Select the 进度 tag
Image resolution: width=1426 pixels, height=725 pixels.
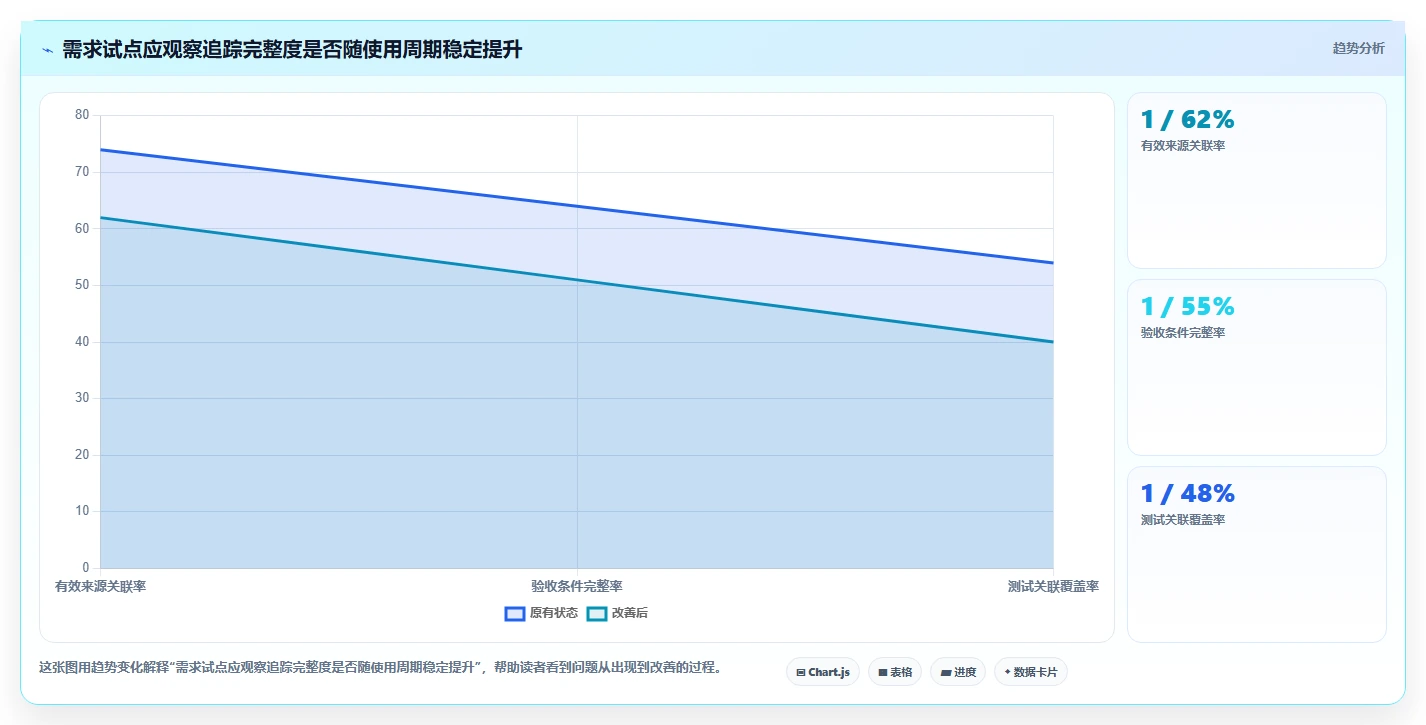pos(958,672)
